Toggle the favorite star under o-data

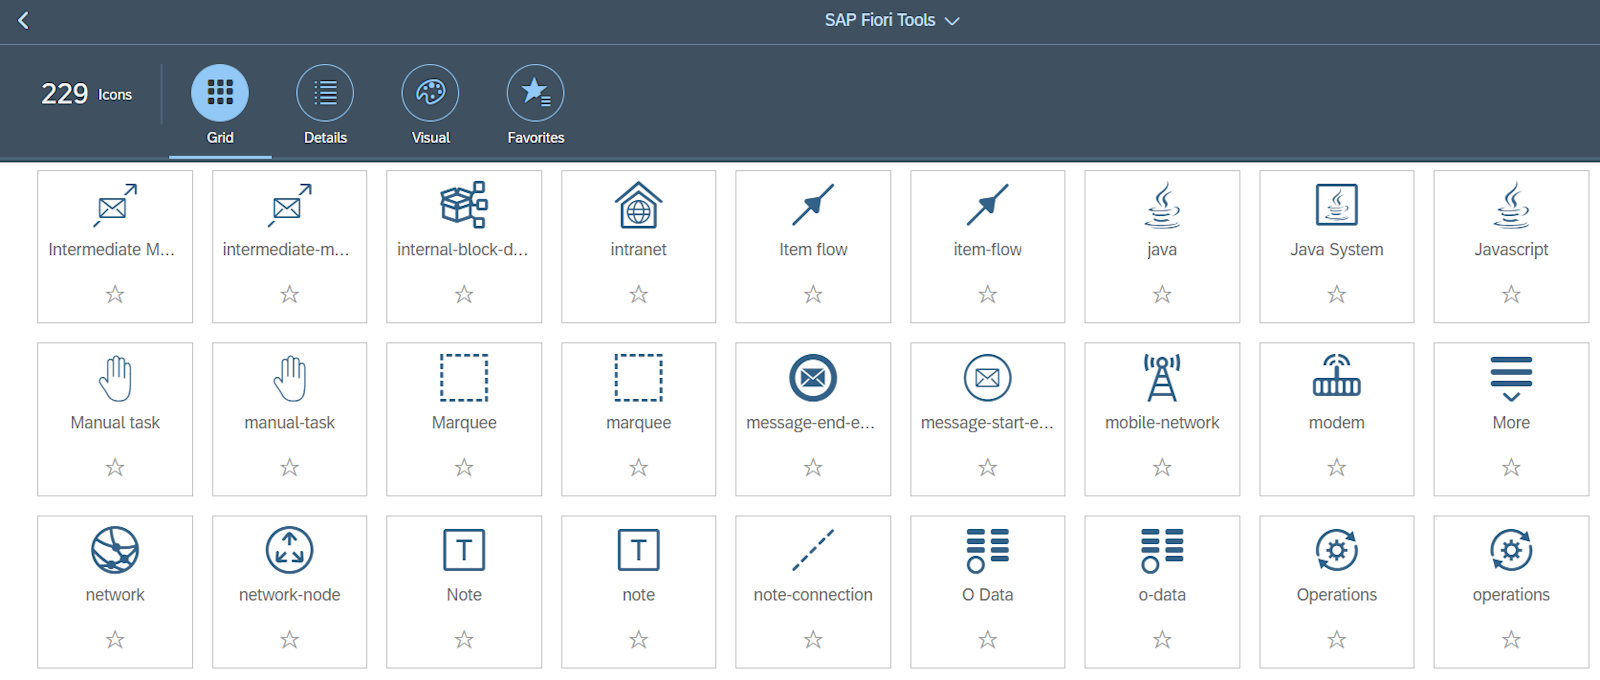(1161, 639)
